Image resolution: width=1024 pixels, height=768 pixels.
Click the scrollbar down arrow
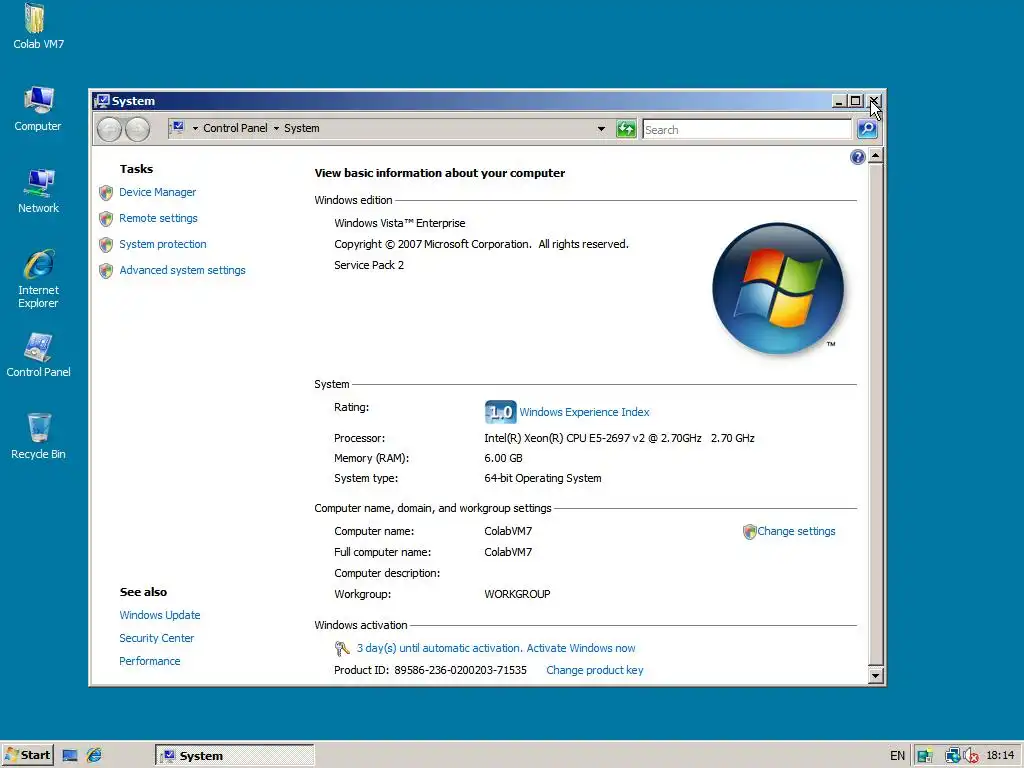point(876,676)
